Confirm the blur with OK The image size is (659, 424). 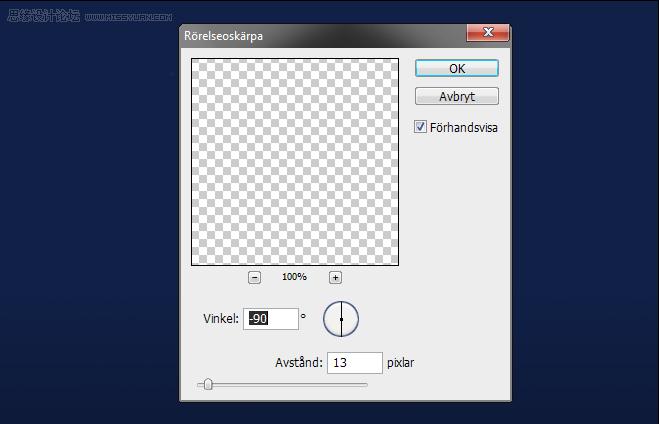click(x=457, y=68)
